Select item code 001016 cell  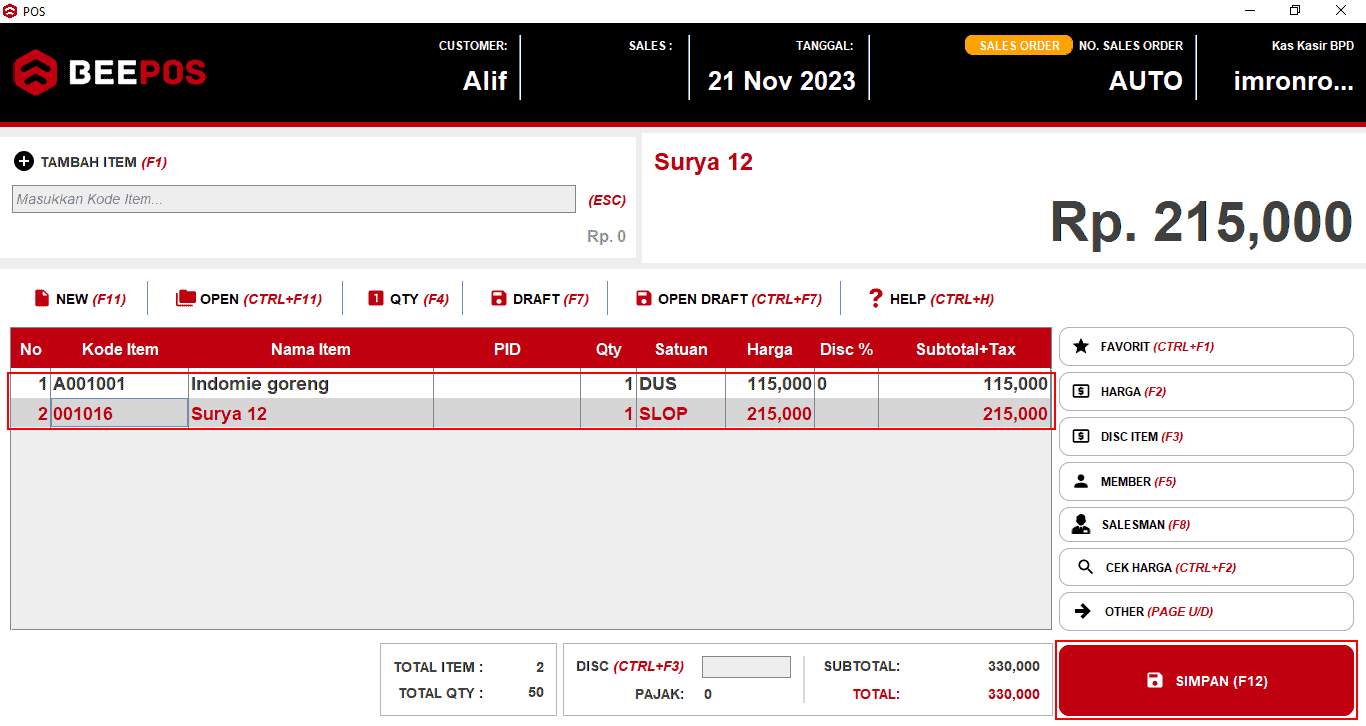click(120, 414)
